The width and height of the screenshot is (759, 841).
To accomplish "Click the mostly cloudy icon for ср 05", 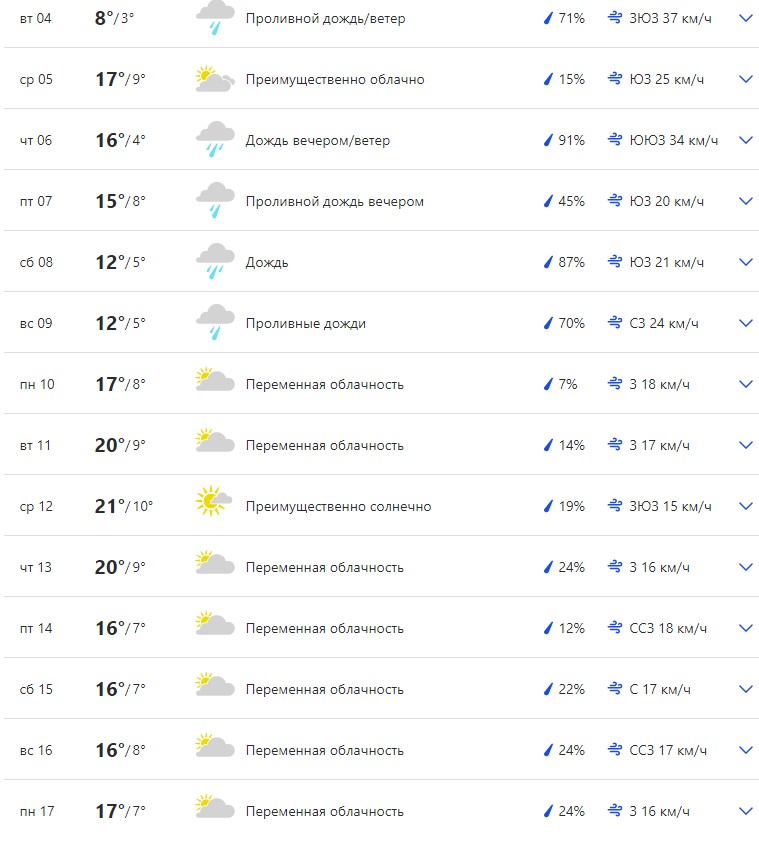I will (x=215, y=79).
